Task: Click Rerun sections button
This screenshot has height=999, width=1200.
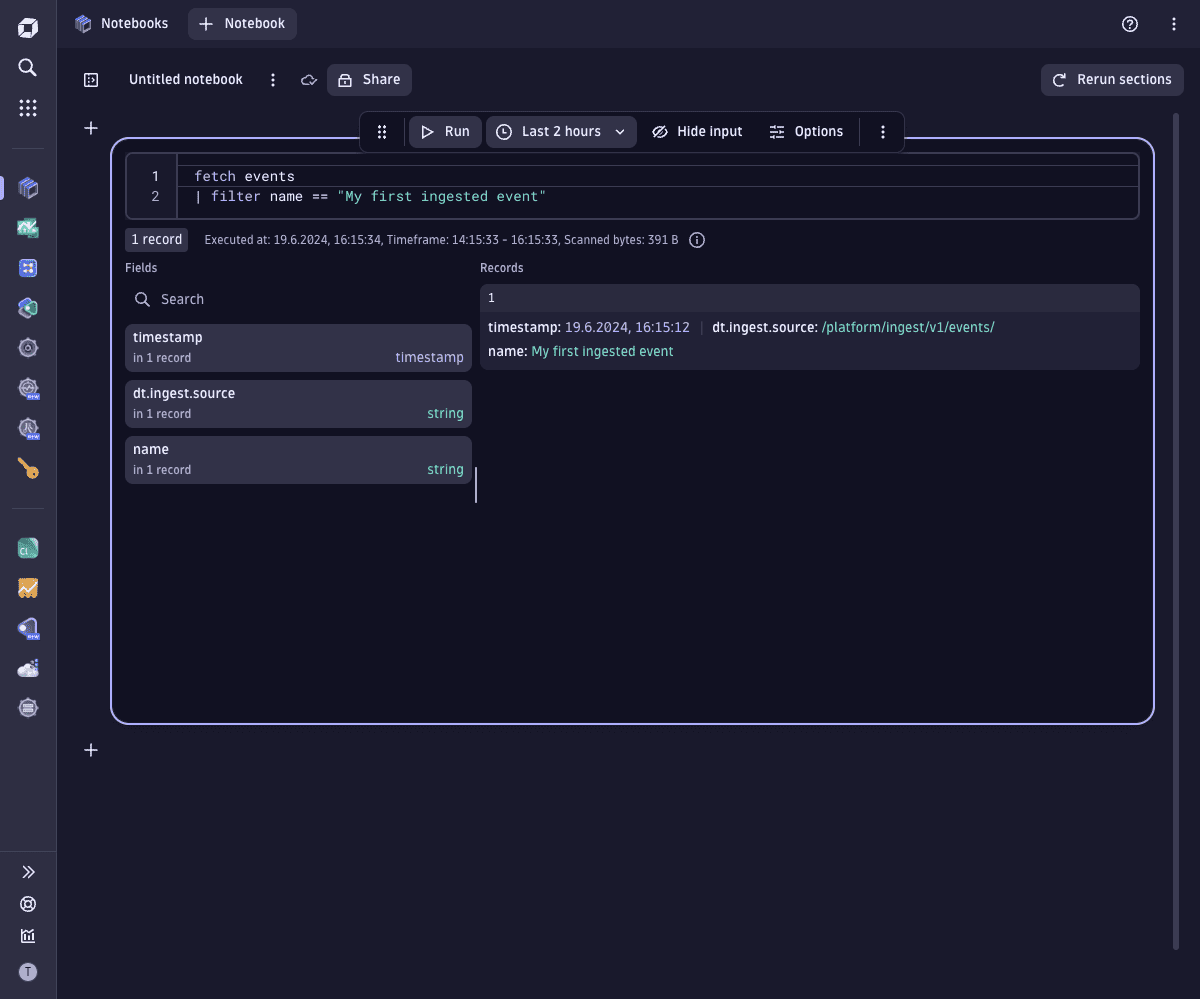Action: (x=1111, y=79)
